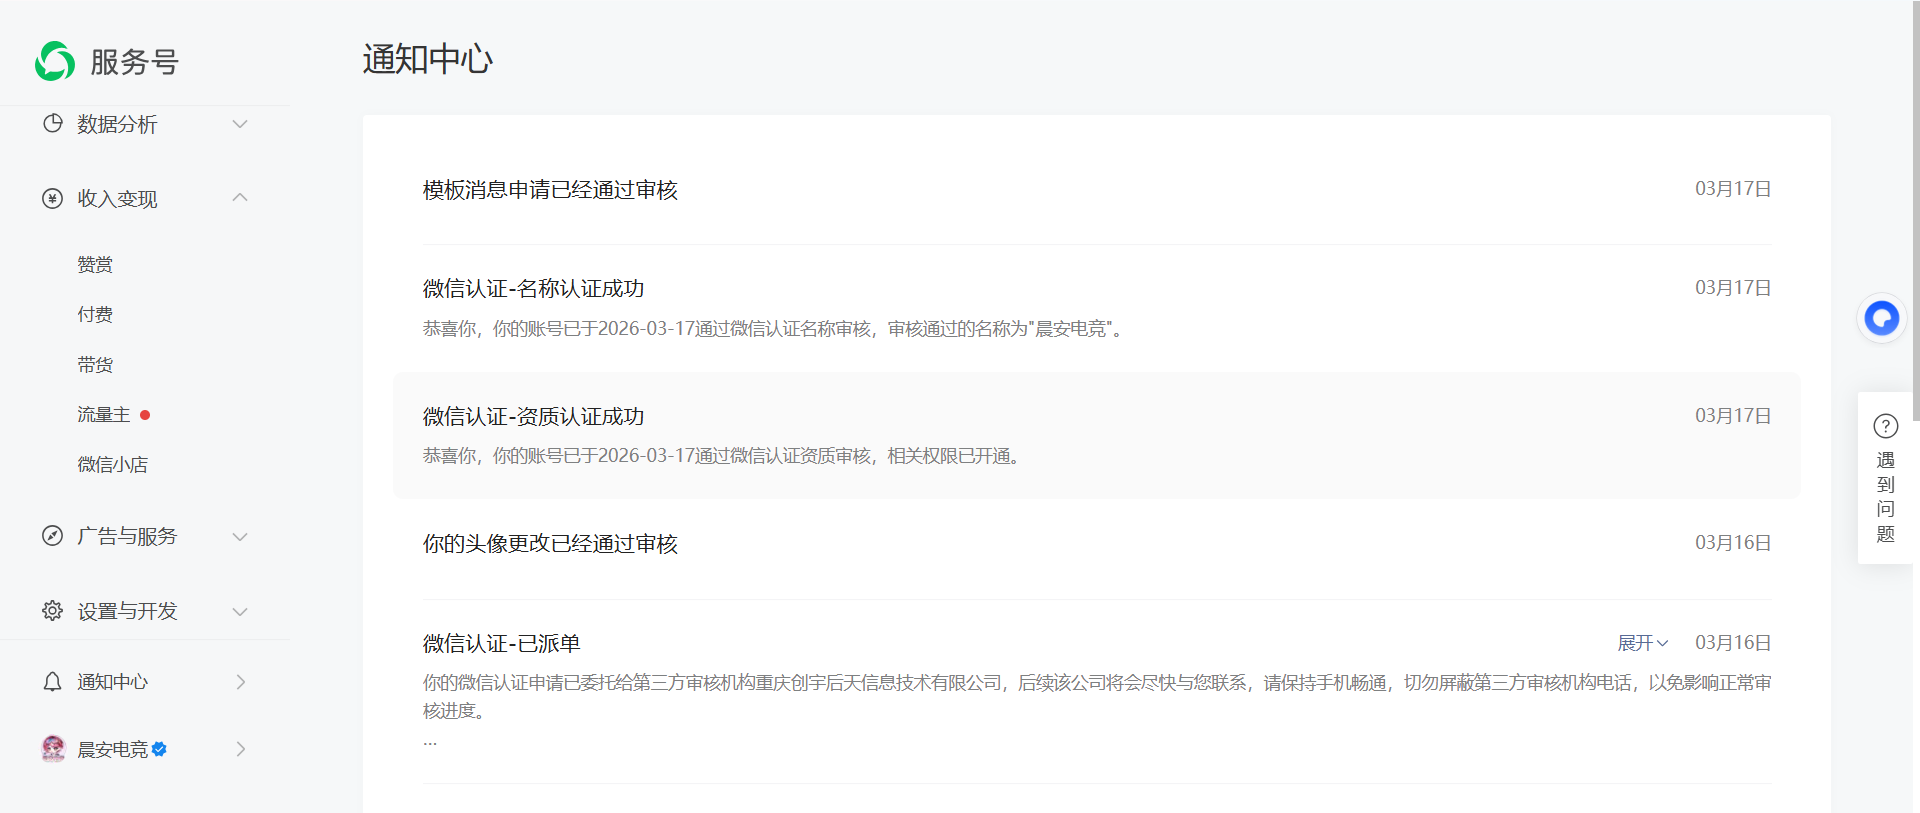Open the 通知中心 arrow in the sidebar
The height and width of the screenshot is (813, 1920).
coord(241,682)
